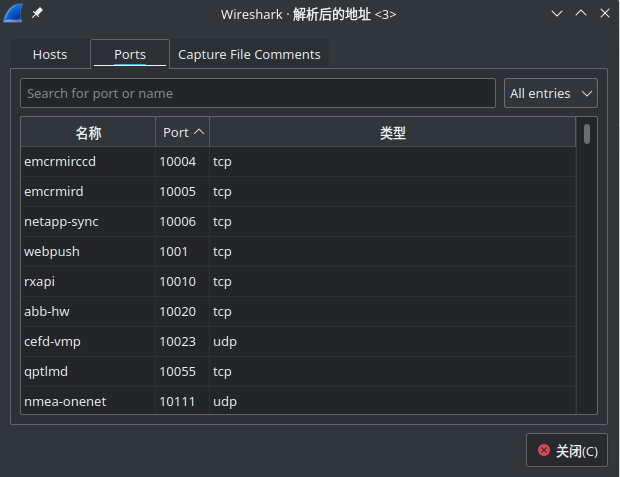Select the qptlmd row
Image resolution: width=620 pixels, height=477 pixels.
[x=299, y=372]
